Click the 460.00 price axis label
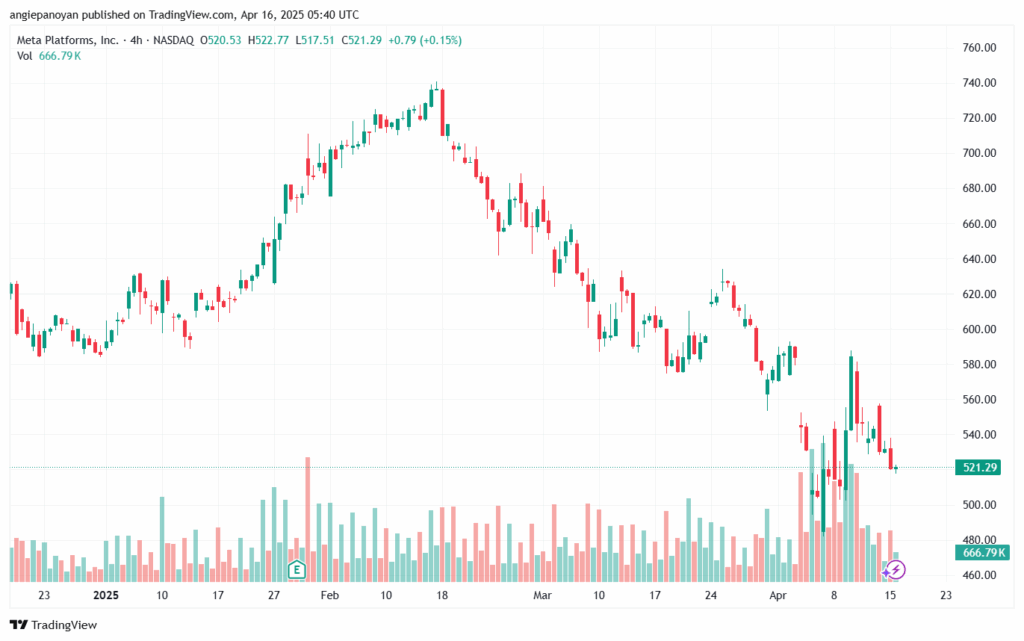 click(x=979, y=575)
